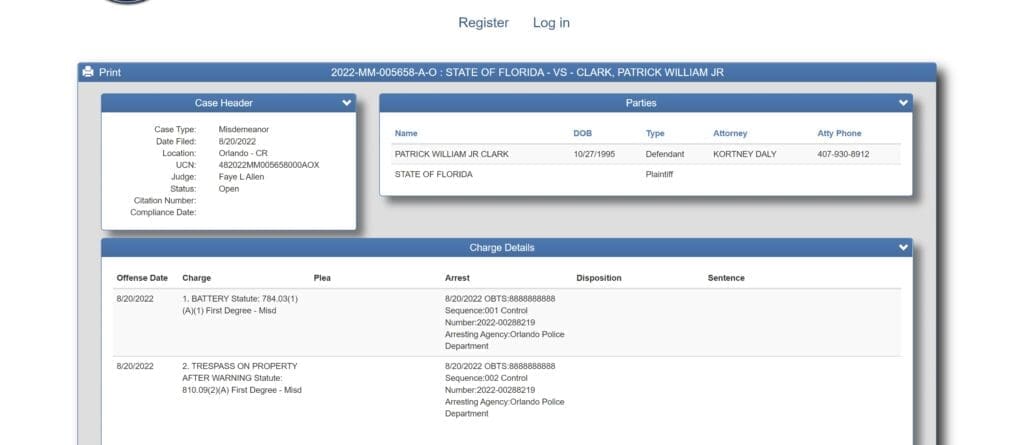This screenshot has height=445, width=1024.
Task: Select the Attorney column header
Action: (730, 133)
